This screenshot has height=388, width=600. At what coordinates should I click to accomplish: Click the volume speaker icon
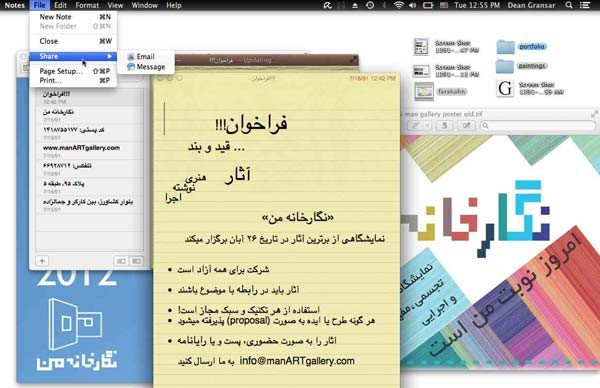(x=412, y=5)
